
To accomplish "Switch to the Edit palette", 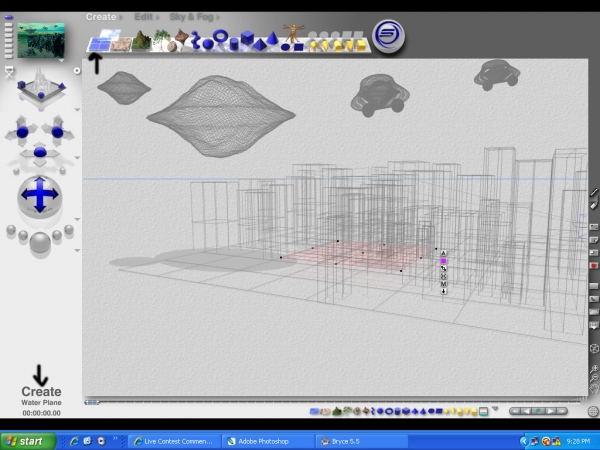I will [x=144, y=17].
